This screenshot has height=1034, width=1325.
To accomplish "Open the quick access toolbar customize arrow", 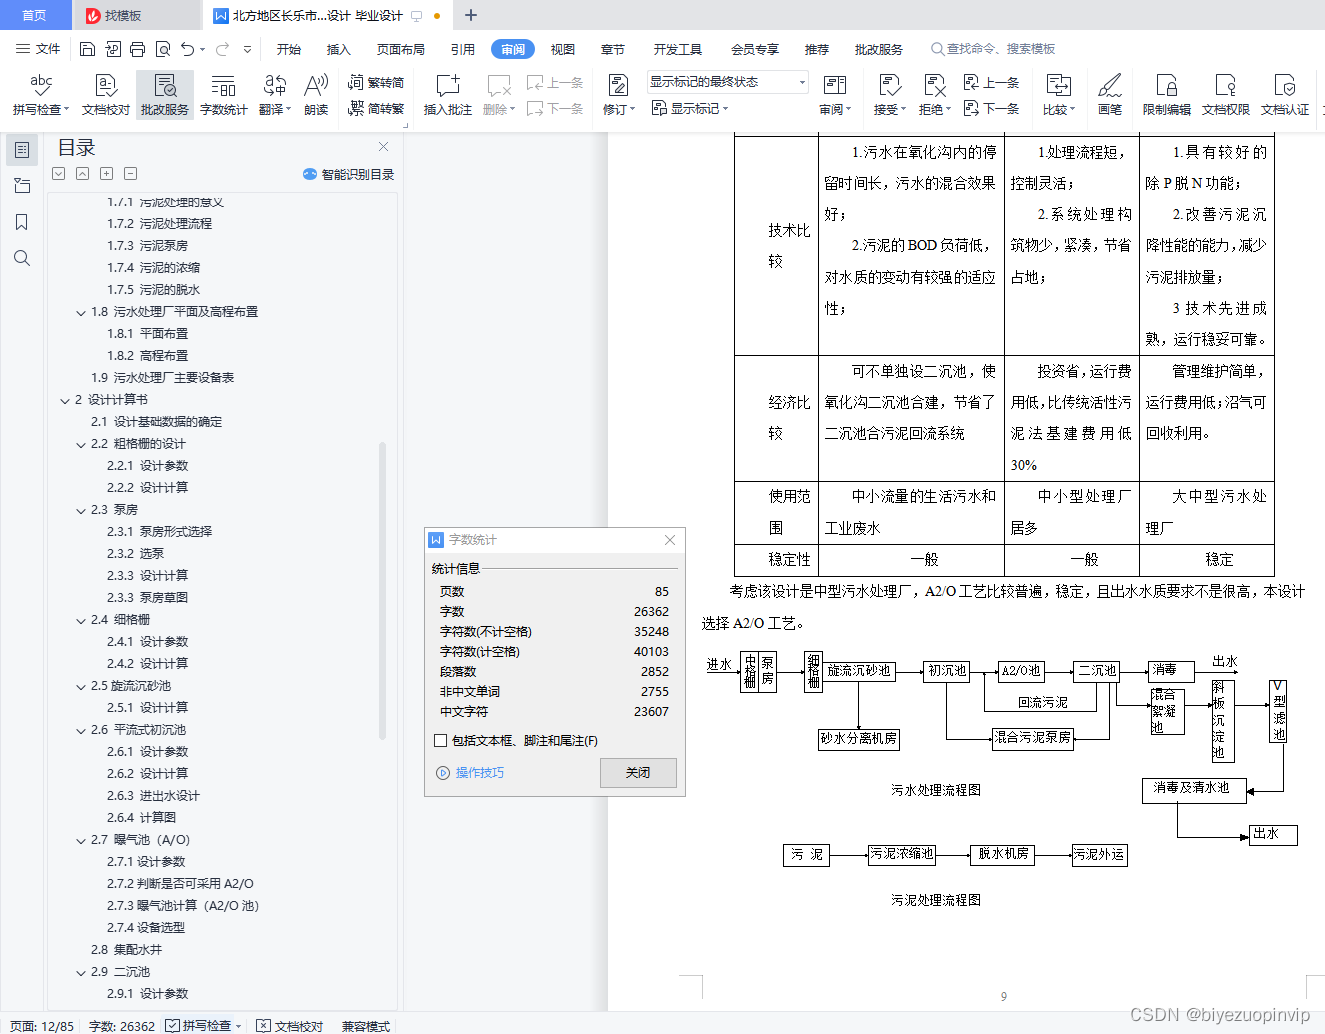I will point(247,49).
